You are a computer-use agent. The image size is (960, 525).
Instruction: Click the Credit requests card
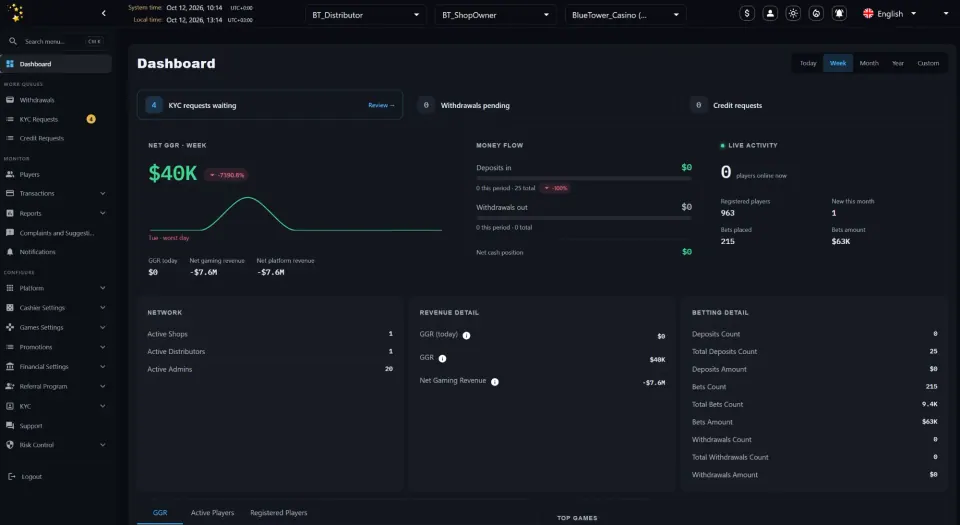(814, 105)
